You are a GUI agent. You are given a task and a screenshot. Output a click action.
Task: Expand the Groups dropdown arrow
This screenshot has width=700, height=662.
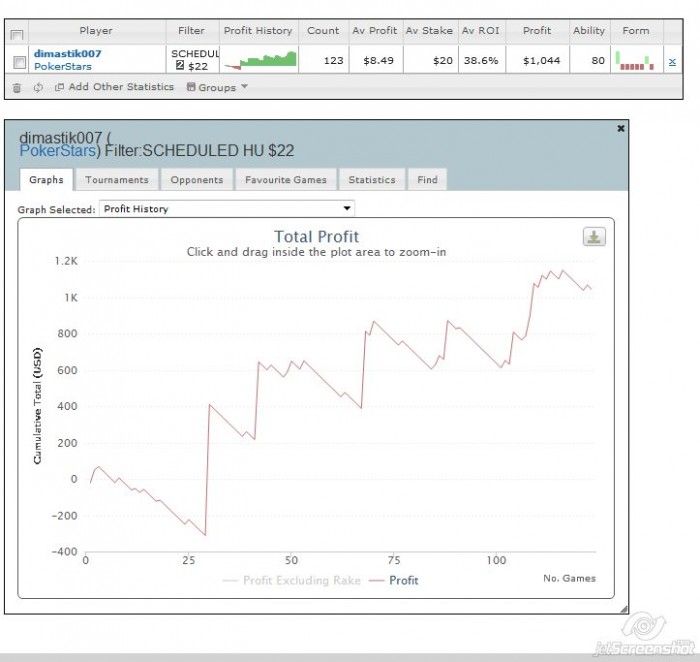click(244, 86)
